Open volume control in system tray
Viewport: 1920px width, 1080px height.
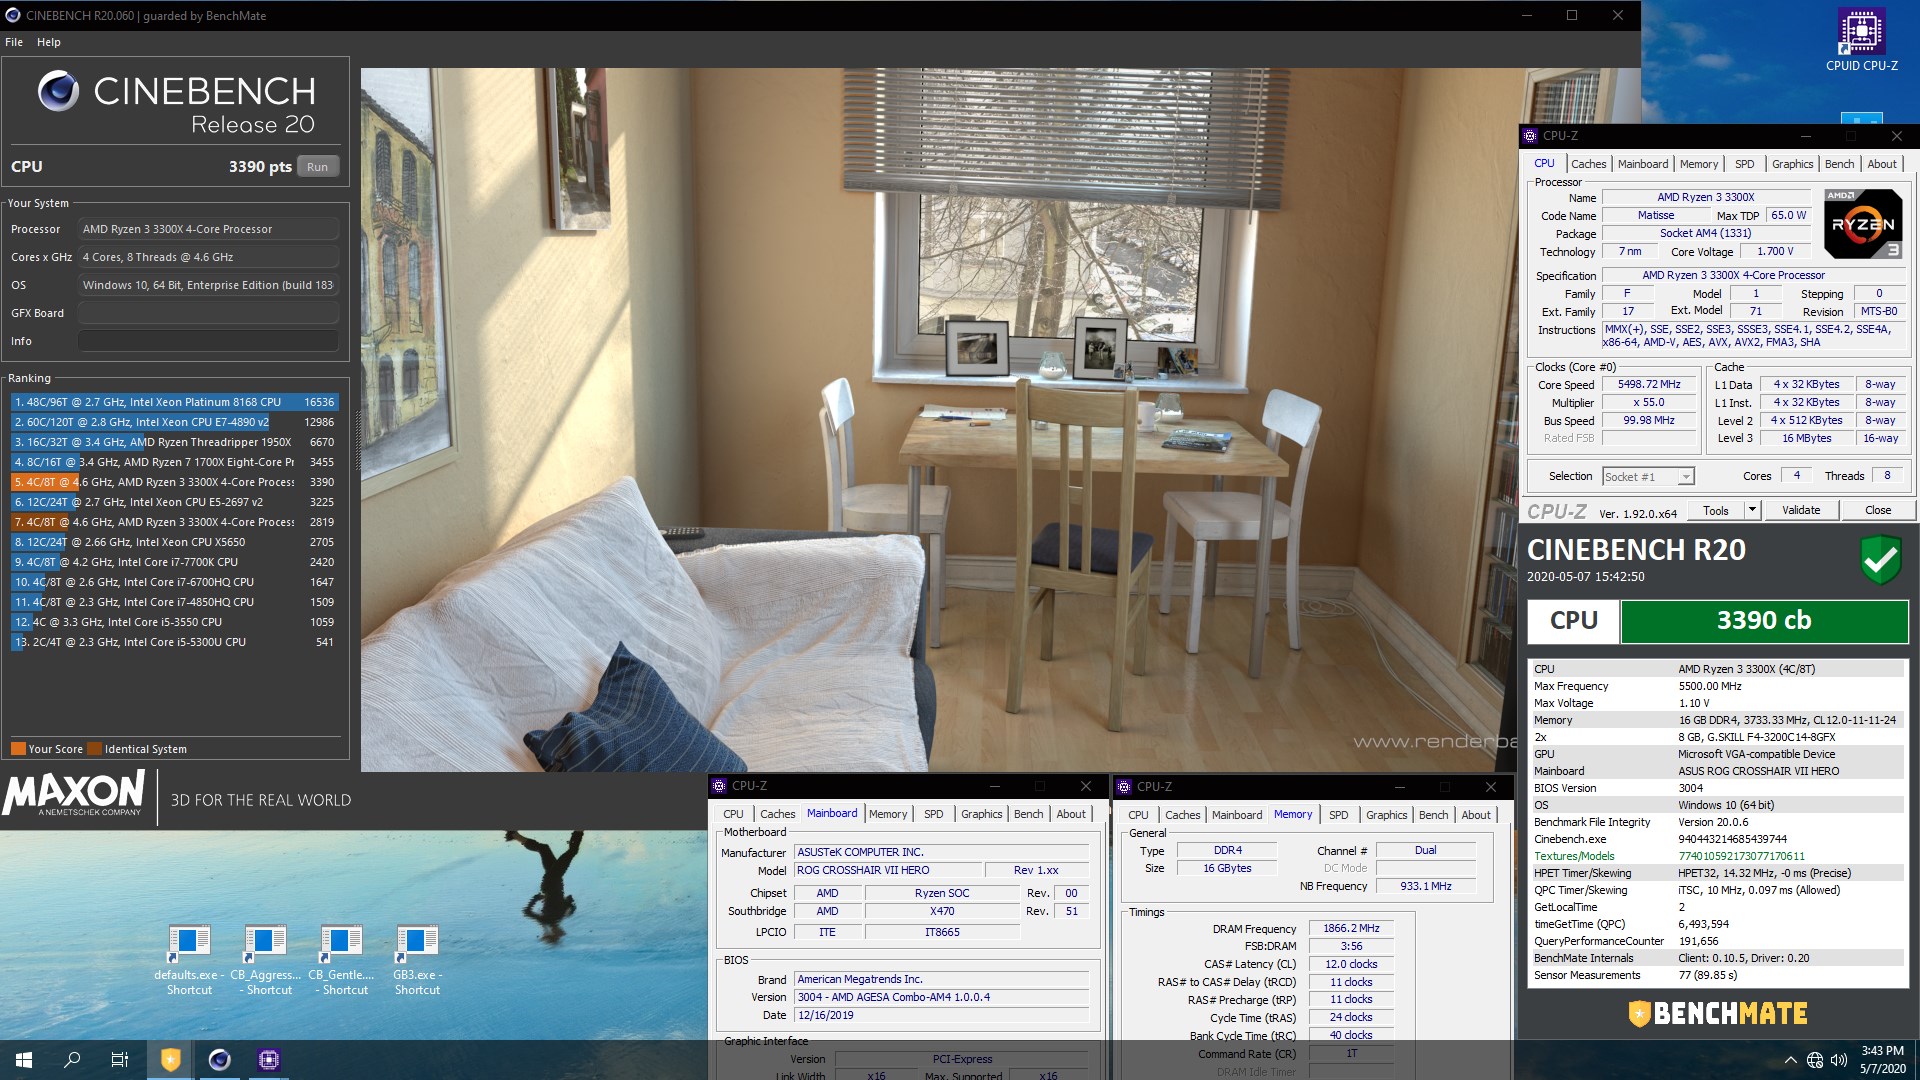point(1839,1060)
